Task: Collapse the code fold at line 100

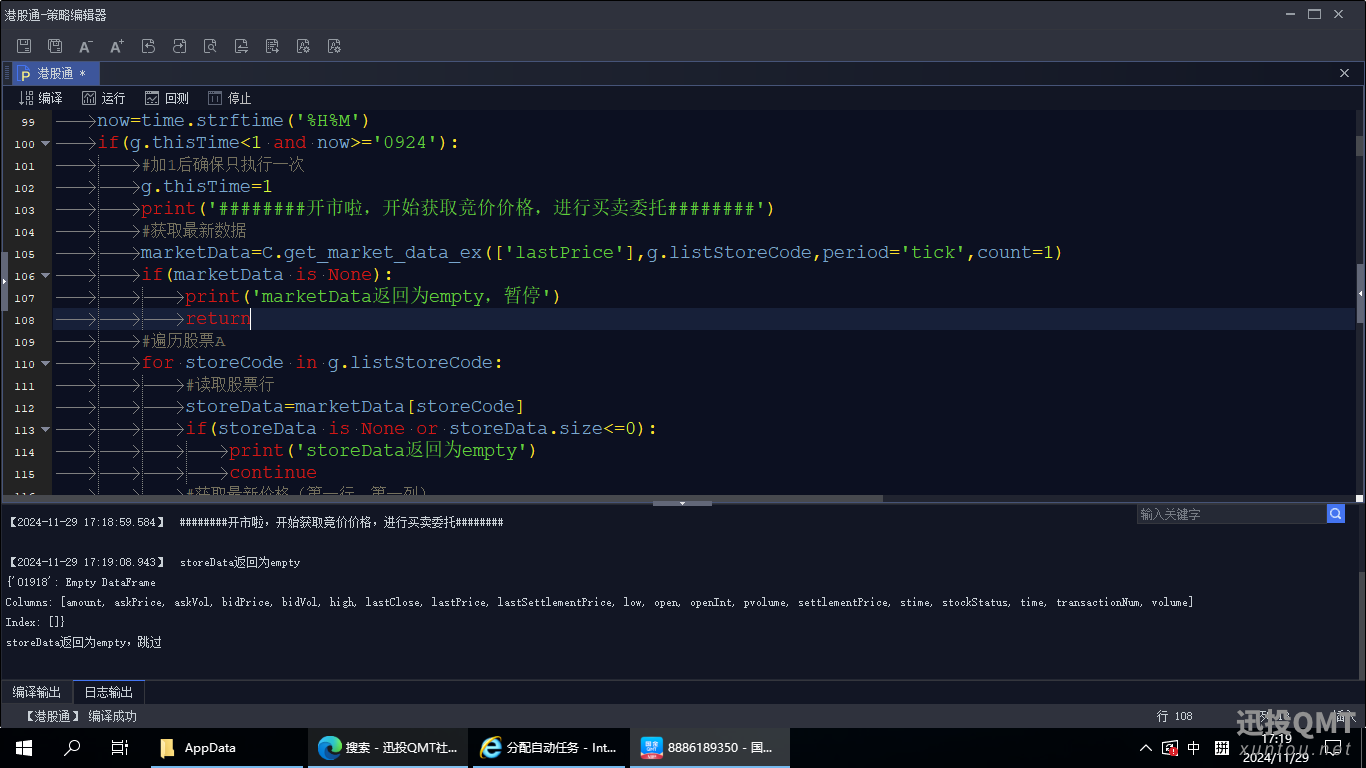Action: point(45,143)
